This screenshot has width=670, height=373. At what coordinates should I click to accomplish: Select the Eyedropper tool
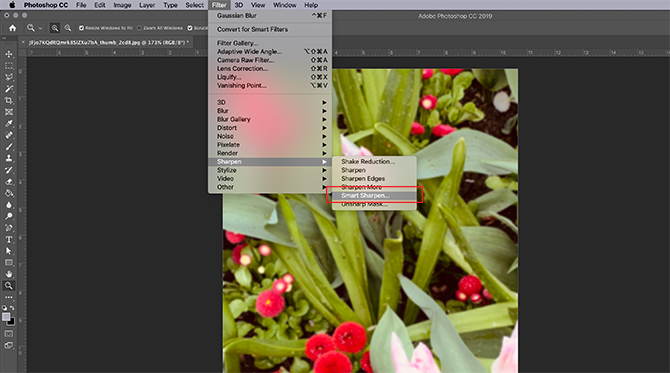pyautogui.click(x=9, y=123)
